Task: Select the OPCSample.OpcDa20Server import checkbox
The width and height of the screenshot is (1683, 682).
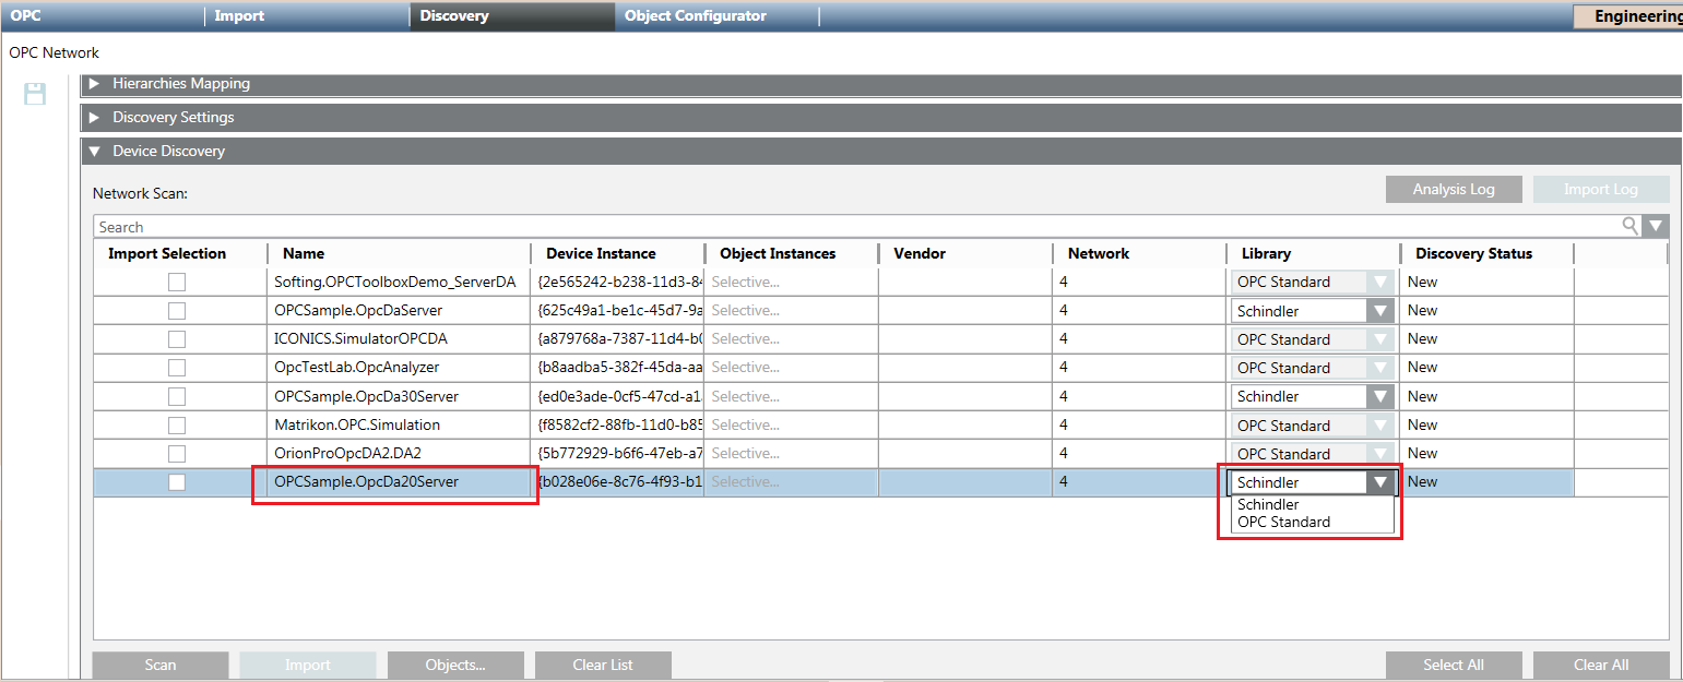Action: pos(177,482)
